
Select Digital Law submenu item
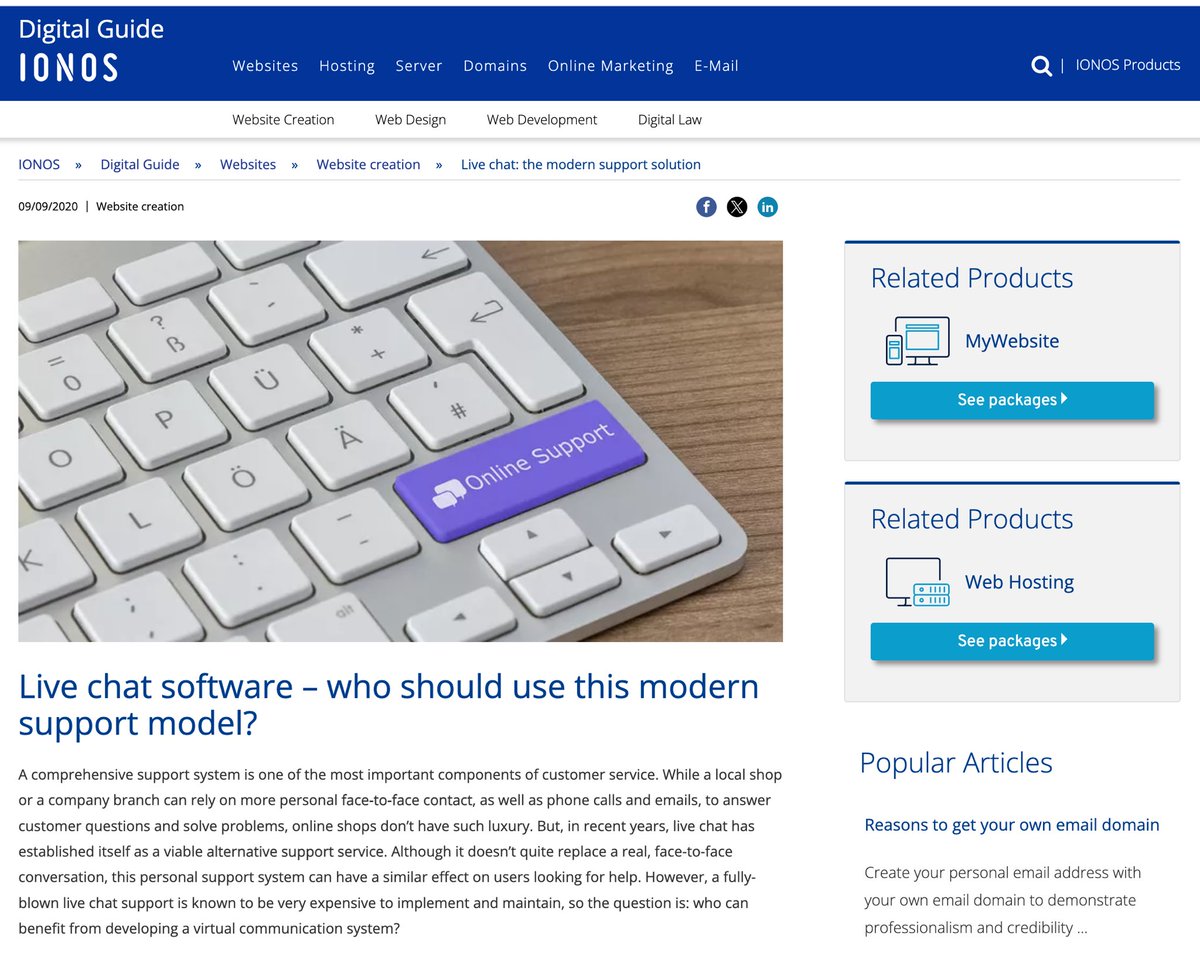point(670,120)
